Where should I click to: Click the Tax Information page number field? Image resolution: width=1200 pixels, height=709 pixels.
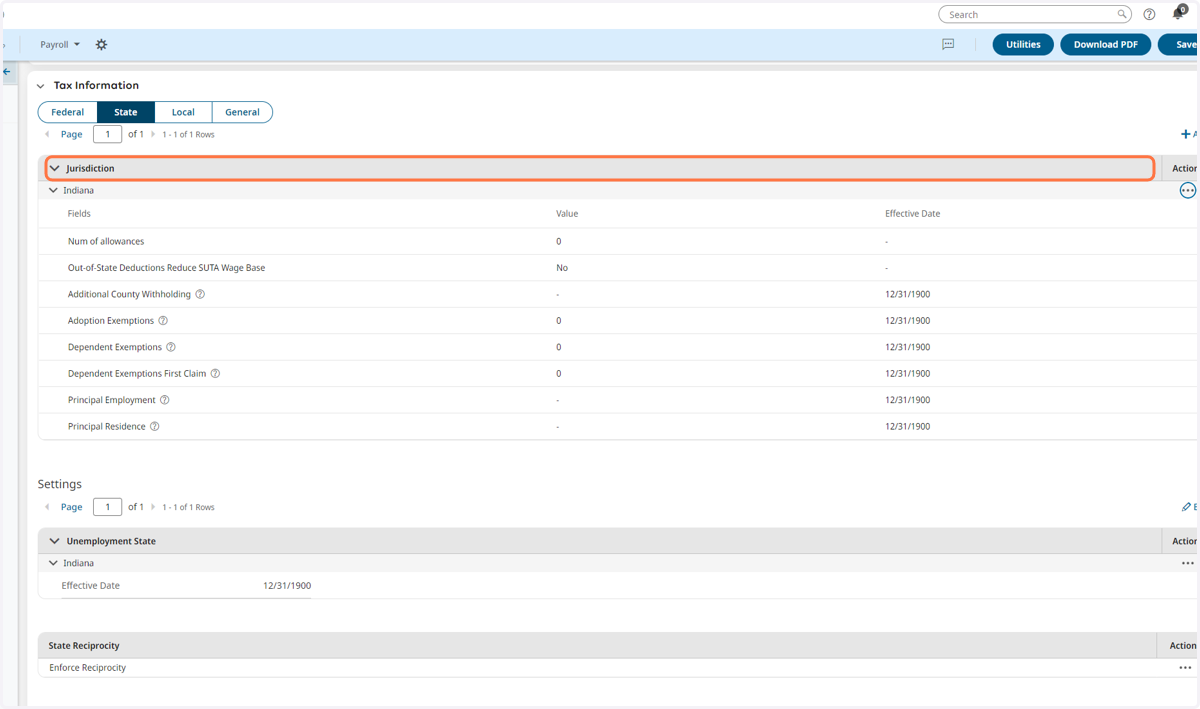[107, 134]
